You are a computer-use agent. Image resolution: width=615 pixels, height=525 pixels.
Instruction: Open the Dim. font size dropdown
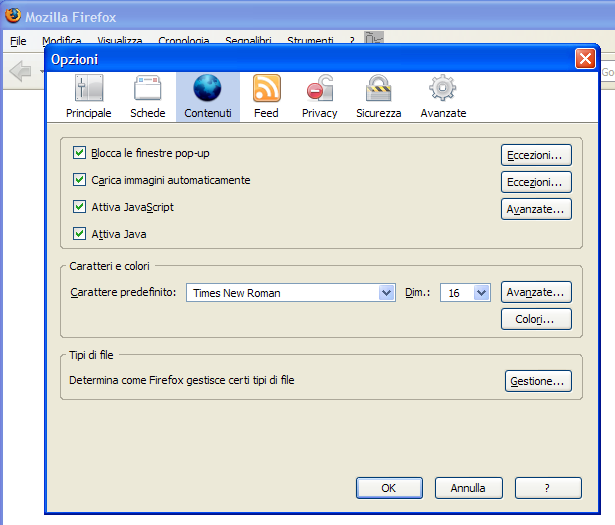coord(465,292)
